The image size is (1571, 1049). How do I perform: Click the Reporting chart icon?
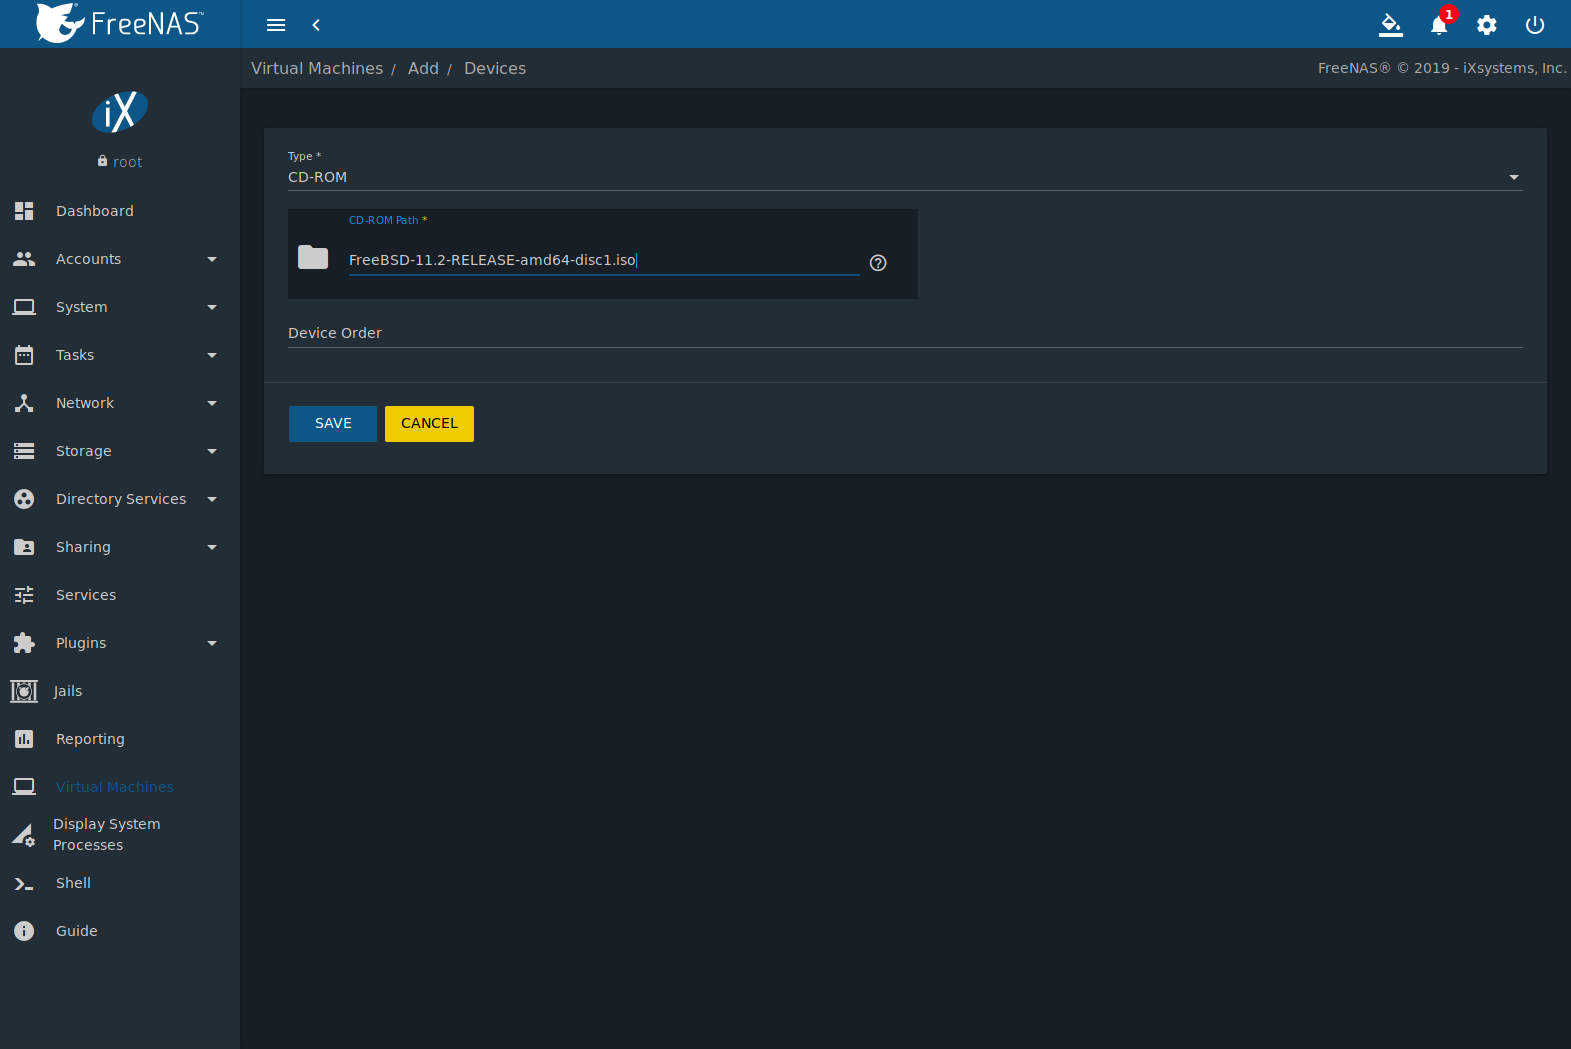click(24, 739)
